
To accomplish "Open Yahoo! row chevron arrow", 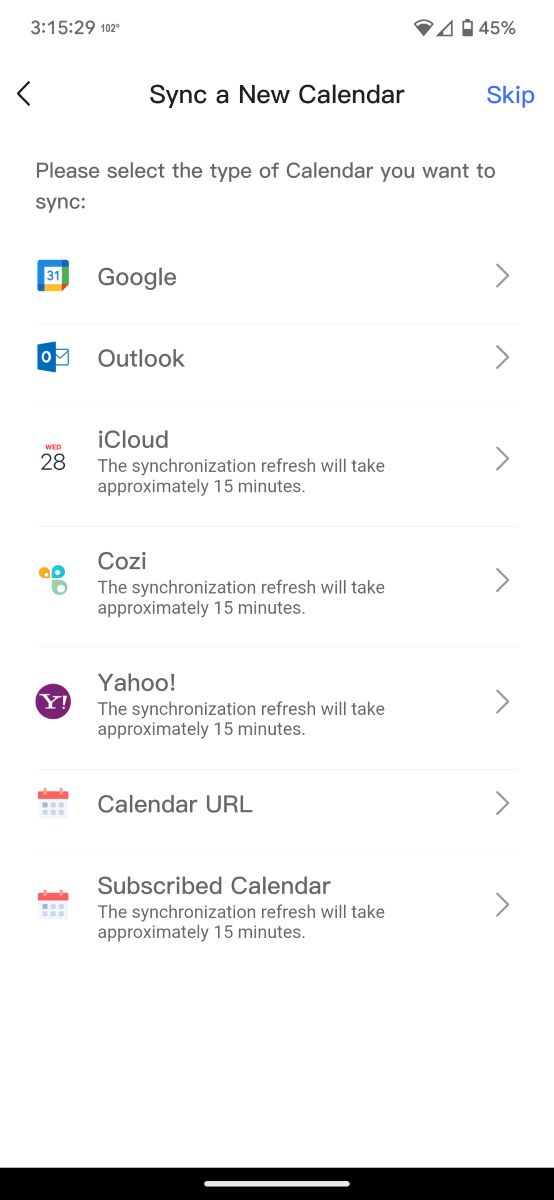I will pos(502,702).
